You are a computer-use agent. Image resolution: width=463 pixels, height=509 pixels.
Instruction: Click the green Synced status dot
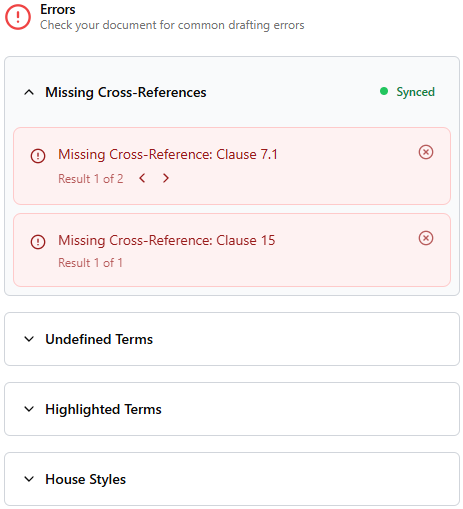click(x=384, y=91)
